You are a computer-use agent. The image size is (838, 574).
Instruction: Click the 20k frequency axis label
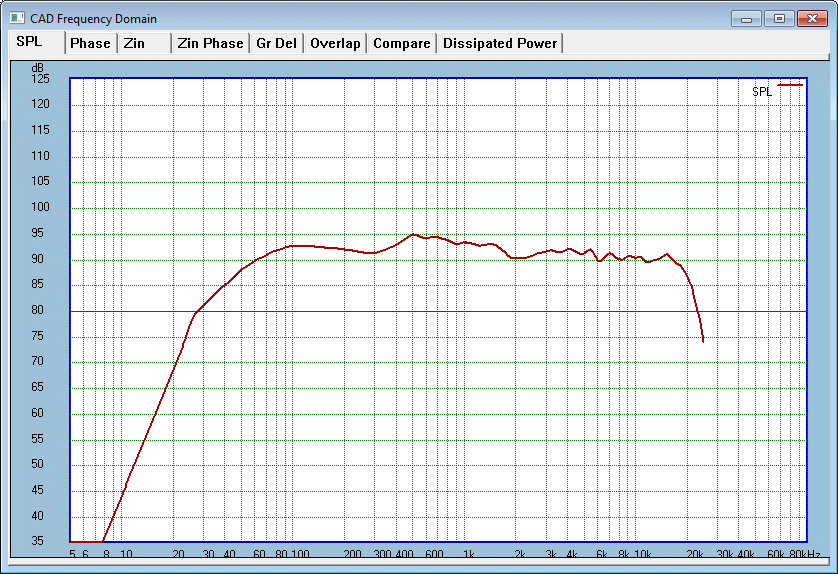694,554
